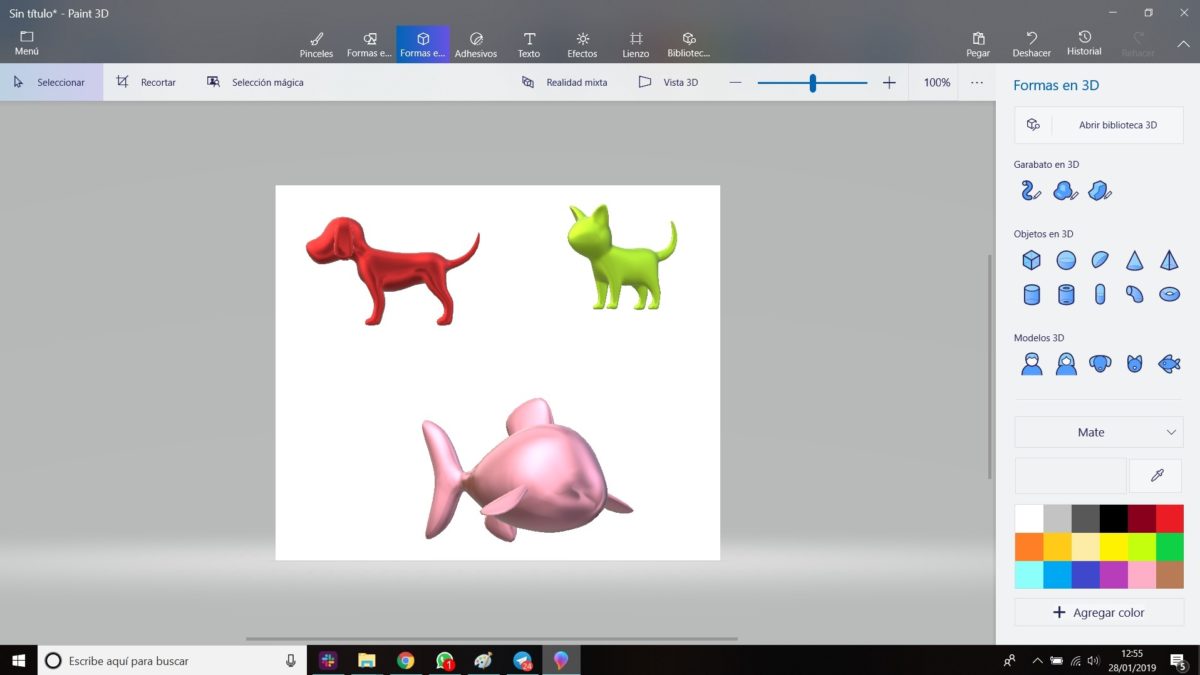Open the Biblioteca tab
The height and width of the screenshot is (675, 1200).
point(689,42)
